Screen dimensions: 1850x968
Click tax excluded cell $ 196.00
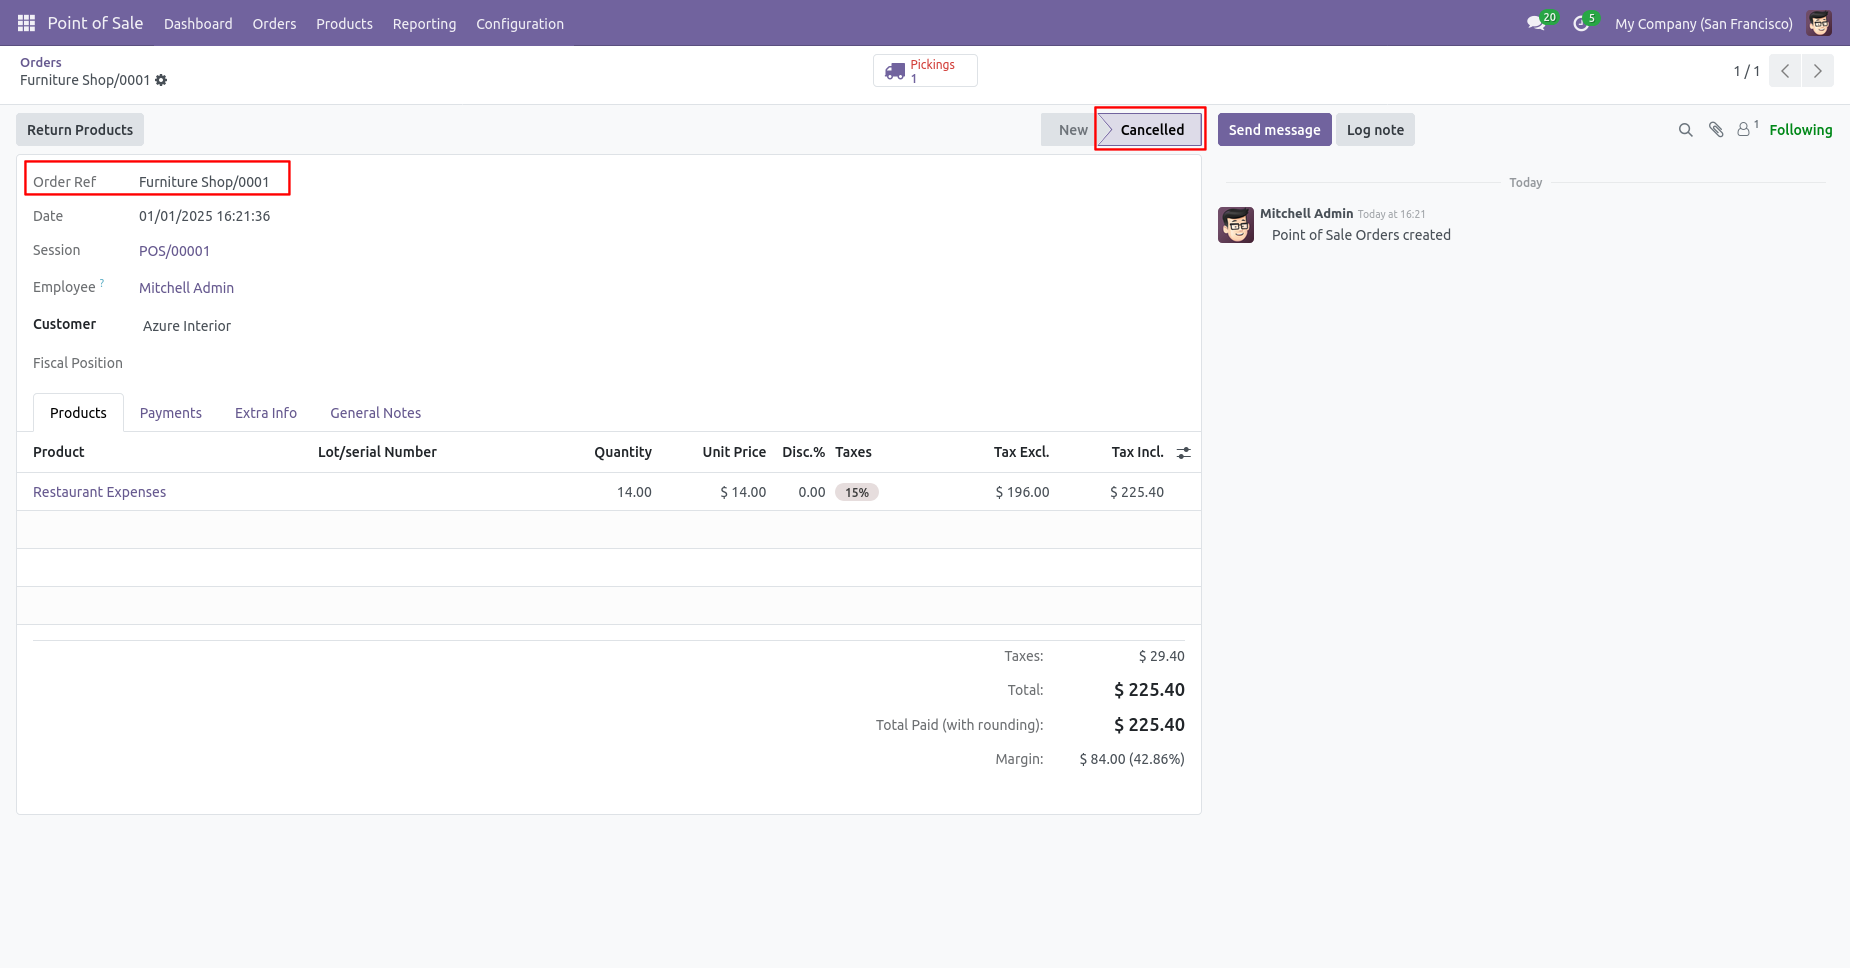coord(1022,492)
